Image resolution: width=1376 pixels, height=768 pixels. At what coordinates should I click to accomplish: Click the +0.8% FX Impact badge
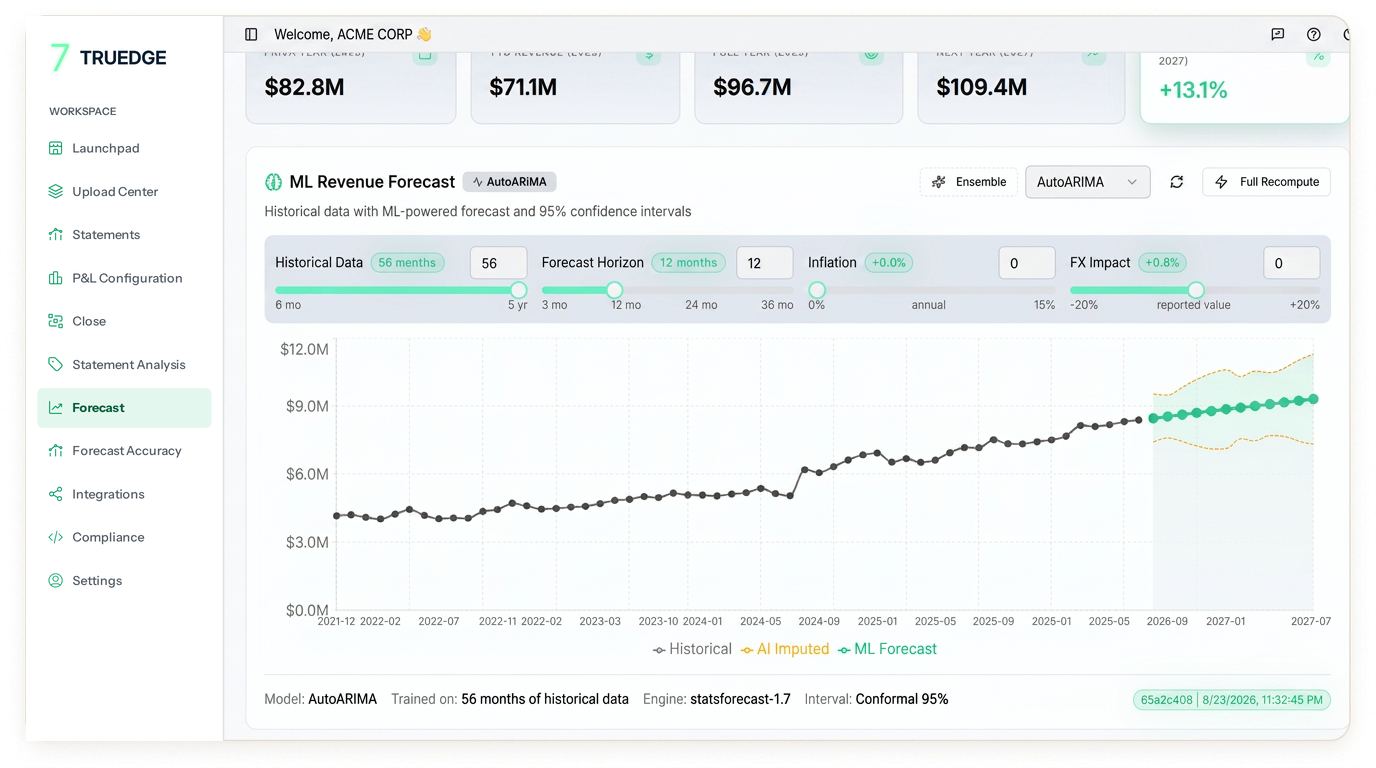pos(1163,263)
